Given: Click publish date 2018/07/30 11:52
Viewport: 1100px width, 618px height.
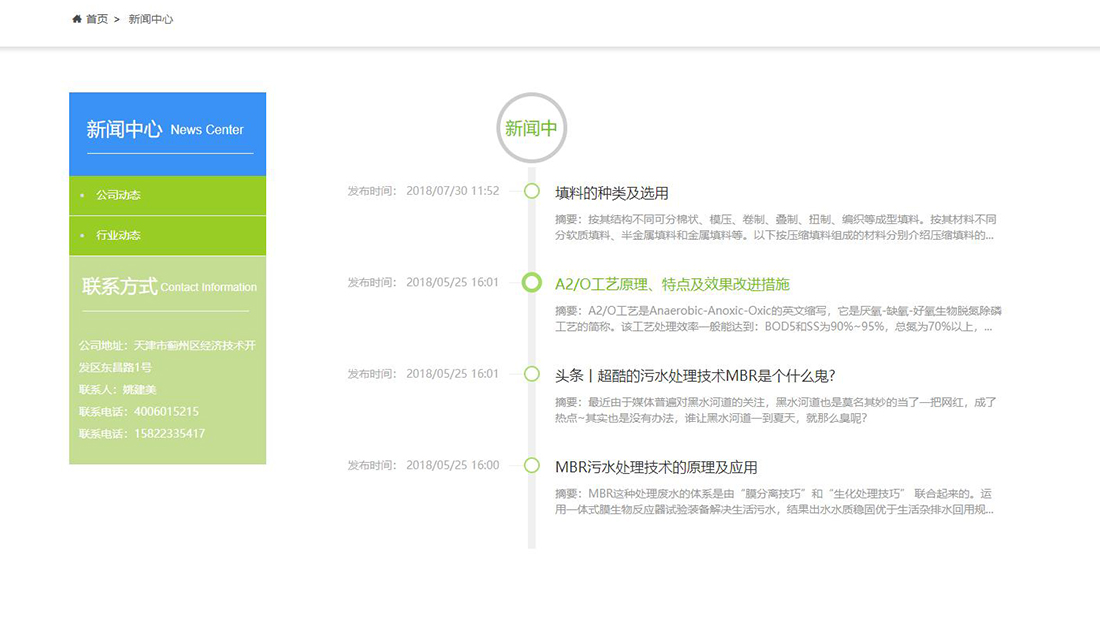Looking at the screenshot, I should point(452,191).
